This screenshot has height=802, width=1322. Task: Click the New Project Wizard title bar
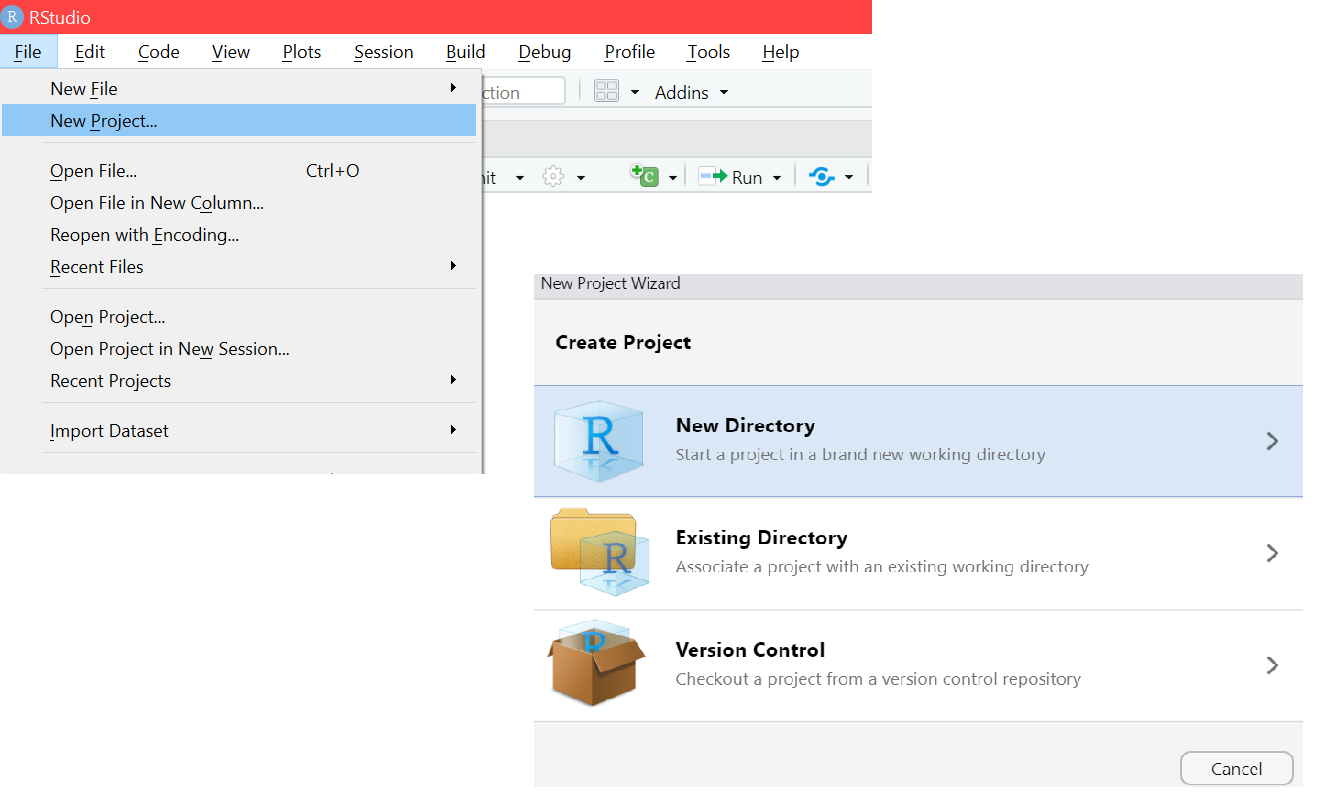918,284
